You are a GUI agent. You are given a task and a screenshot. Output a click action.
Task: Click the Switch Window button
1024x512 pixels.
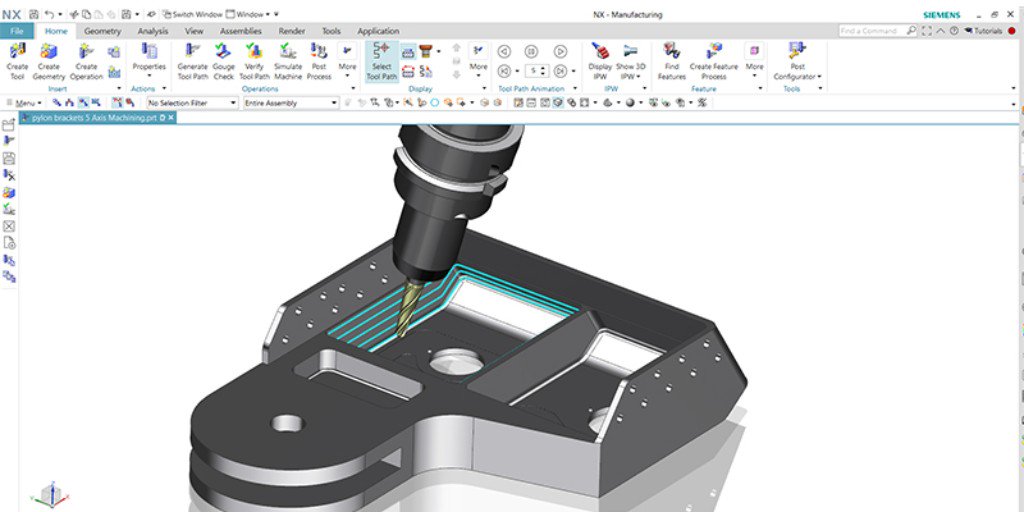[193, 14]
